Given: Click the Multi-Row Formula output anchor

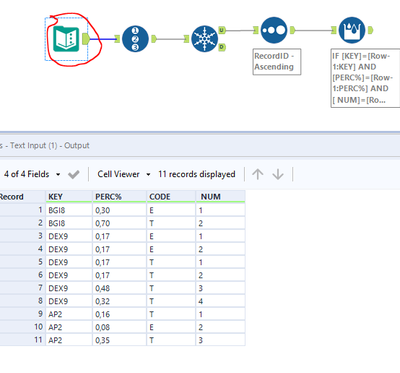Looking at the screenshot, I should [x=370, y=30].
